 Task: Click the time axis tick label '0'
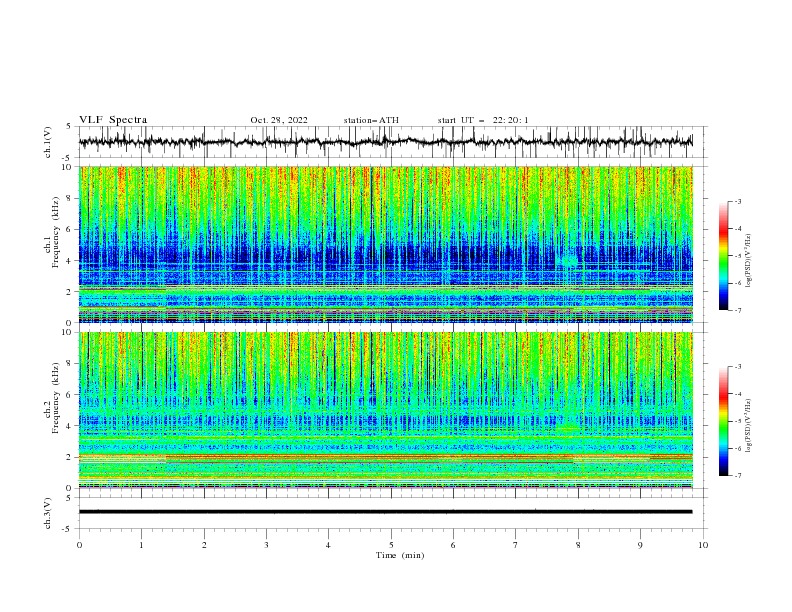[79, 545]
